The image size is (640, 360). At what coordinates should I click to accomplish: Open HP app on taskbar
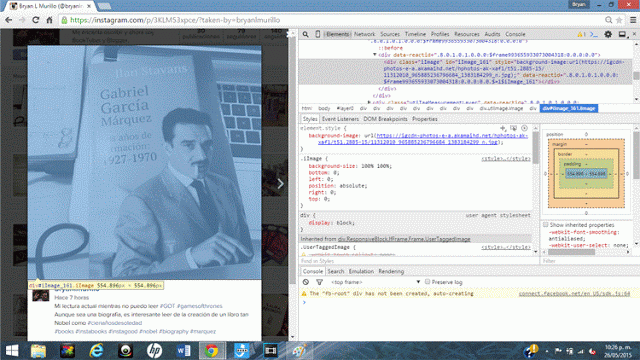click(x=154, y=351)
